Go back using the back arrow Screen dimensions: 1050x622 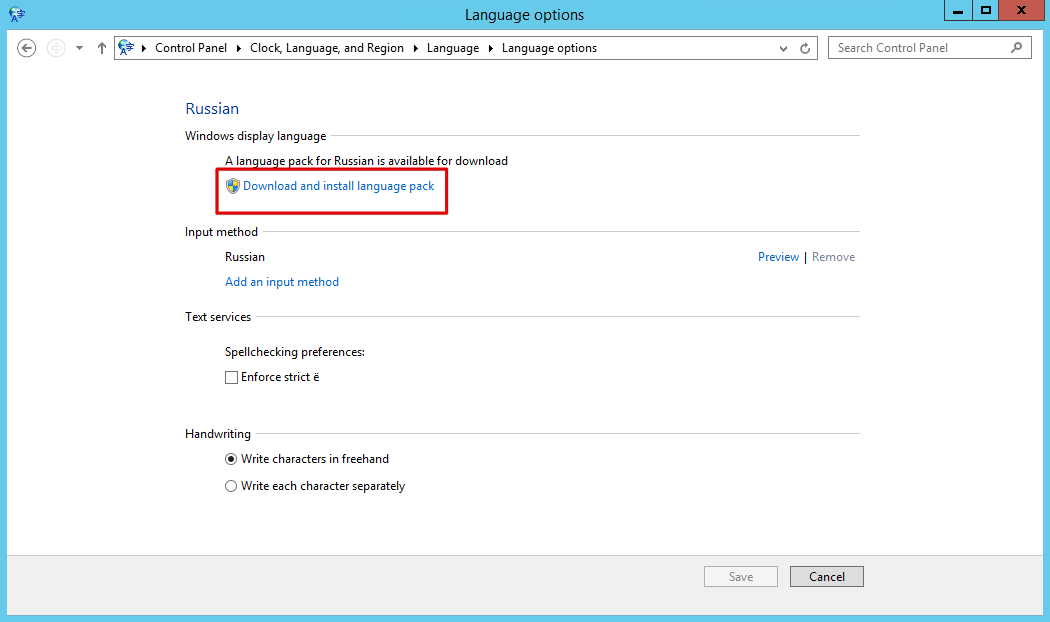point(27,48)
